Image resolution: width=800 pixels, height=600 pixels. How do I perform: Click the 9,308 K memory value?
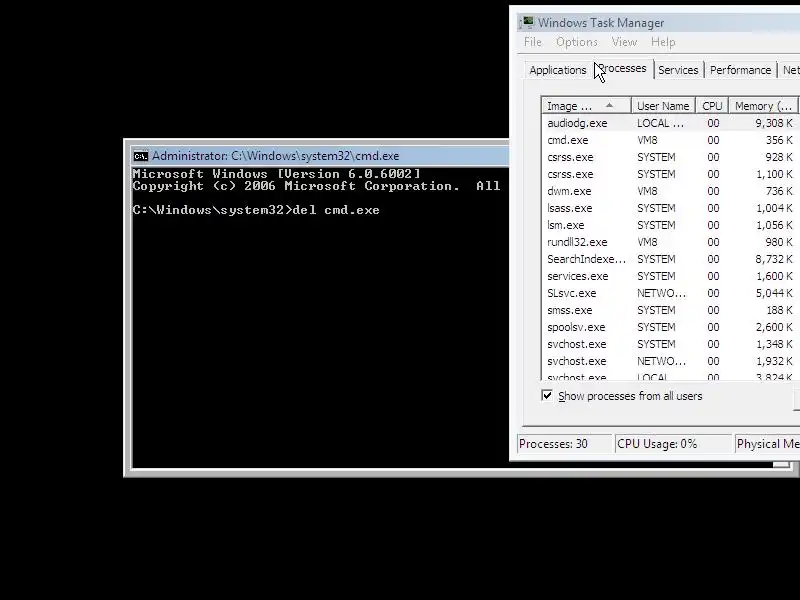pyautogui.click(x=774, y=123)
